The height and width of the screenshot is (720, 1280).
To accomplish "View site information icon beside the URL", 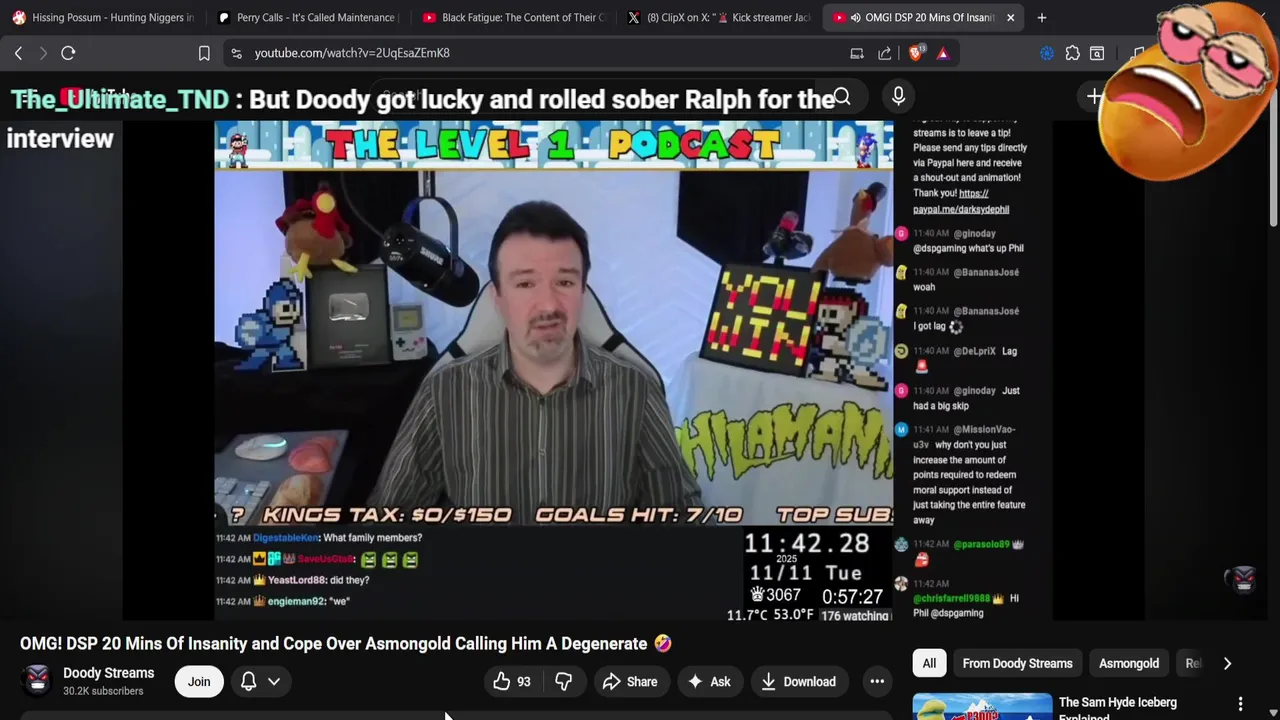I will 236,53.
